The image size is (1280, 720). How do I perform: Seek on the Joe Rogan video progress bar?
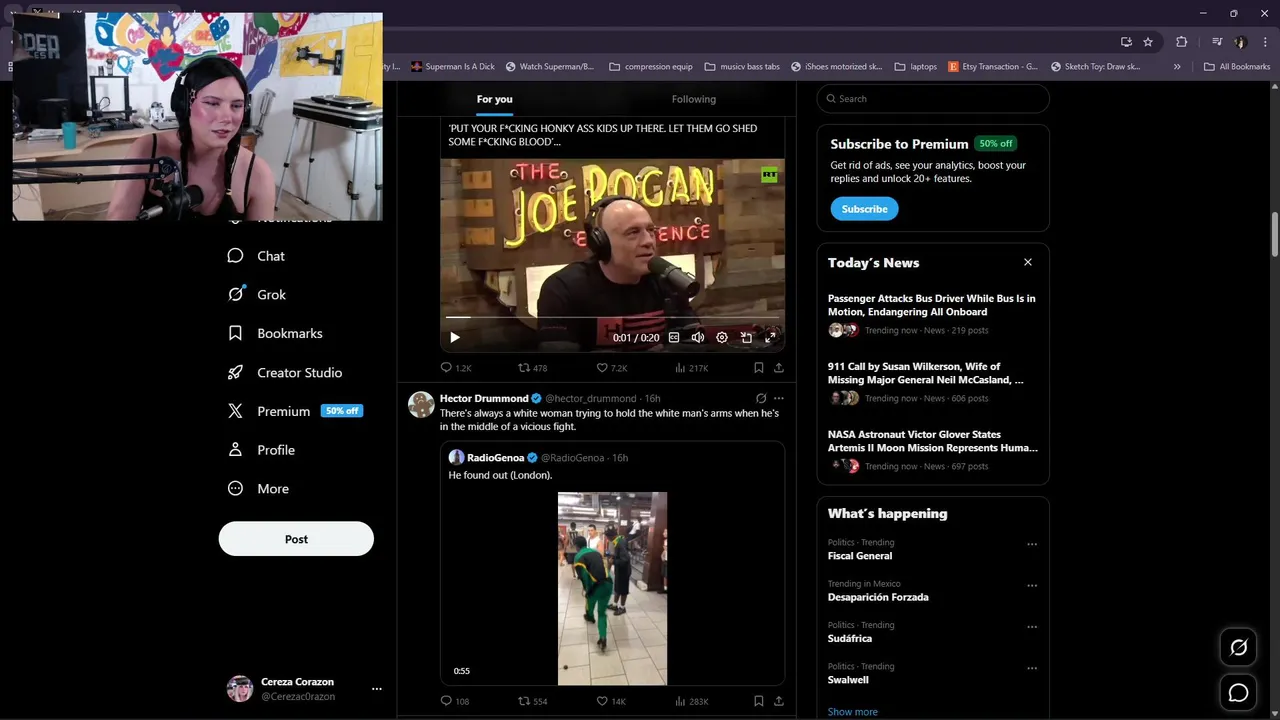coord(612,318)
